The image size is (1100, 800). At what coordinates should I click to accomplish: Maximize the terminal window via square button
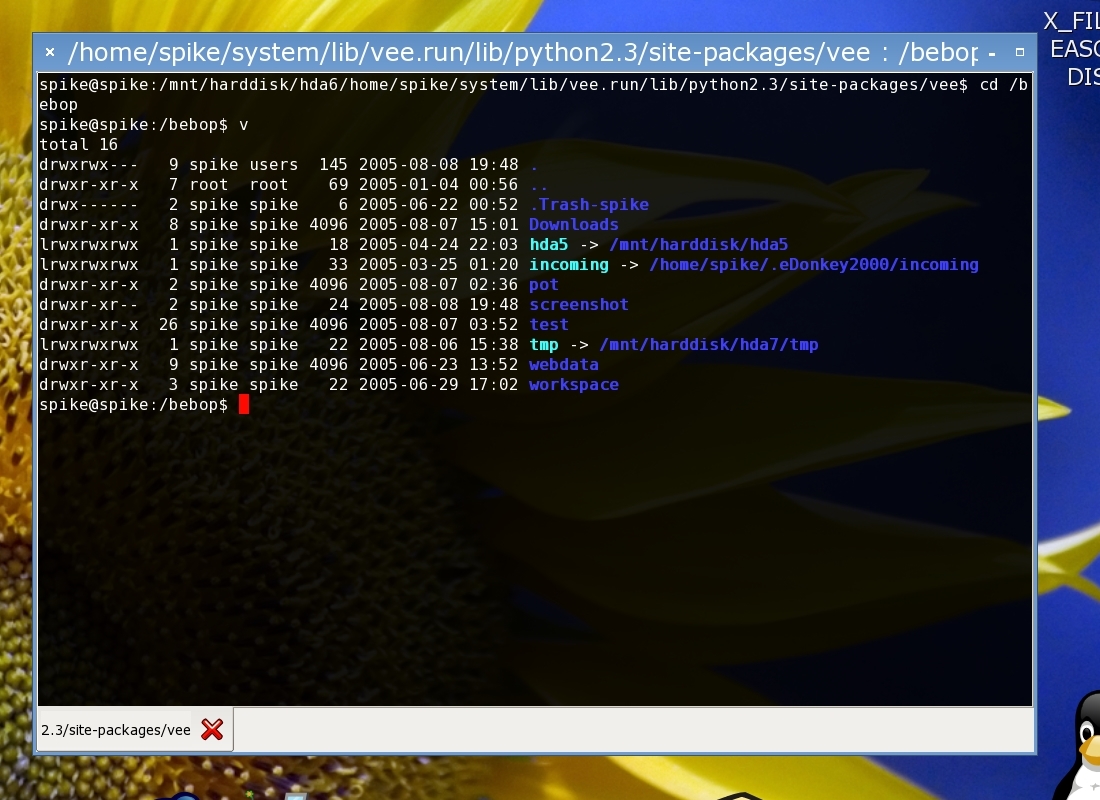click(x=1020, y=52)
